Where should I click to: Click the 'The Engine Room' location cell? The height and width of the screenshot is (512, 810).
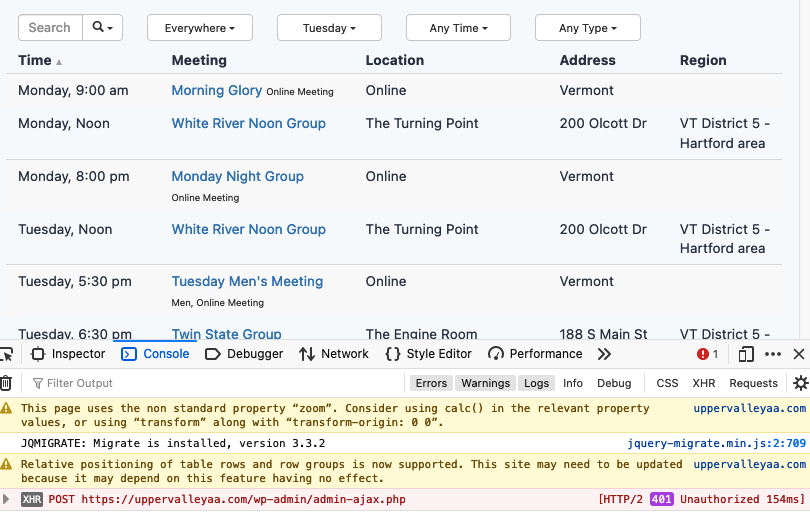[x=422, y=334]
